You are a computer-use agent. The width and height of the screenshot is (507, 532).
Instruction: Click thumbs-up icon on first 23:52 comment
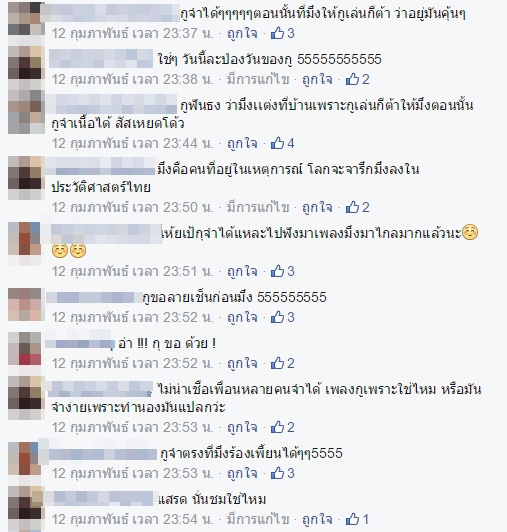click(277, 317)
